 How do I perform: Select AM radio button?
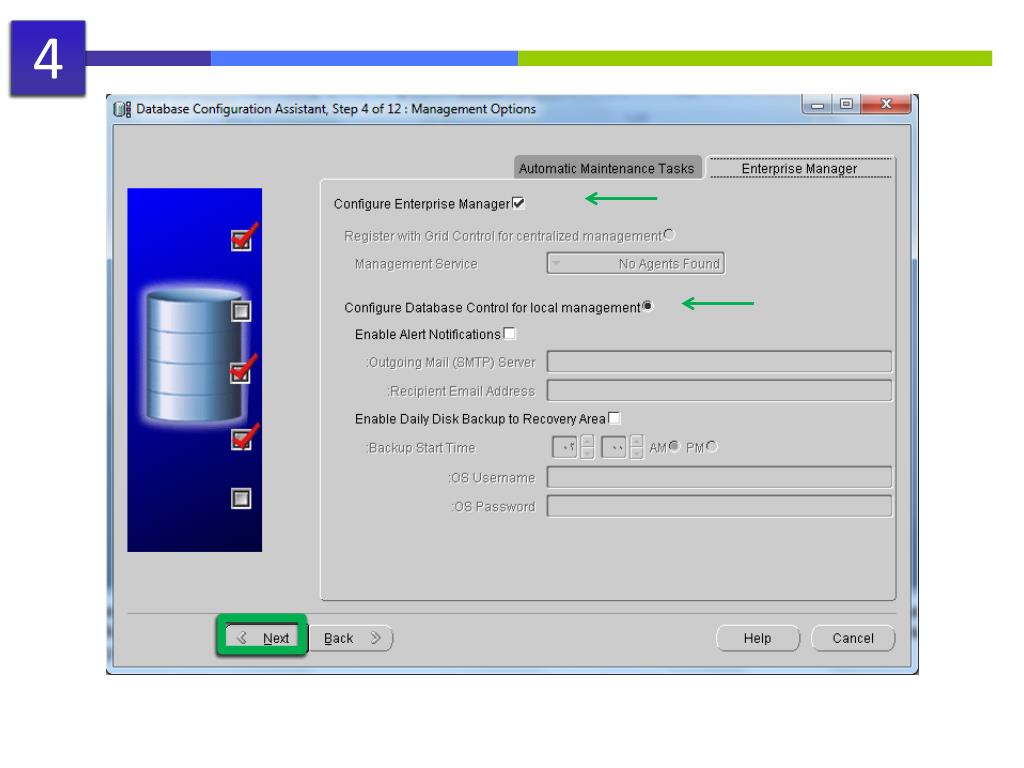click(675, 446)
